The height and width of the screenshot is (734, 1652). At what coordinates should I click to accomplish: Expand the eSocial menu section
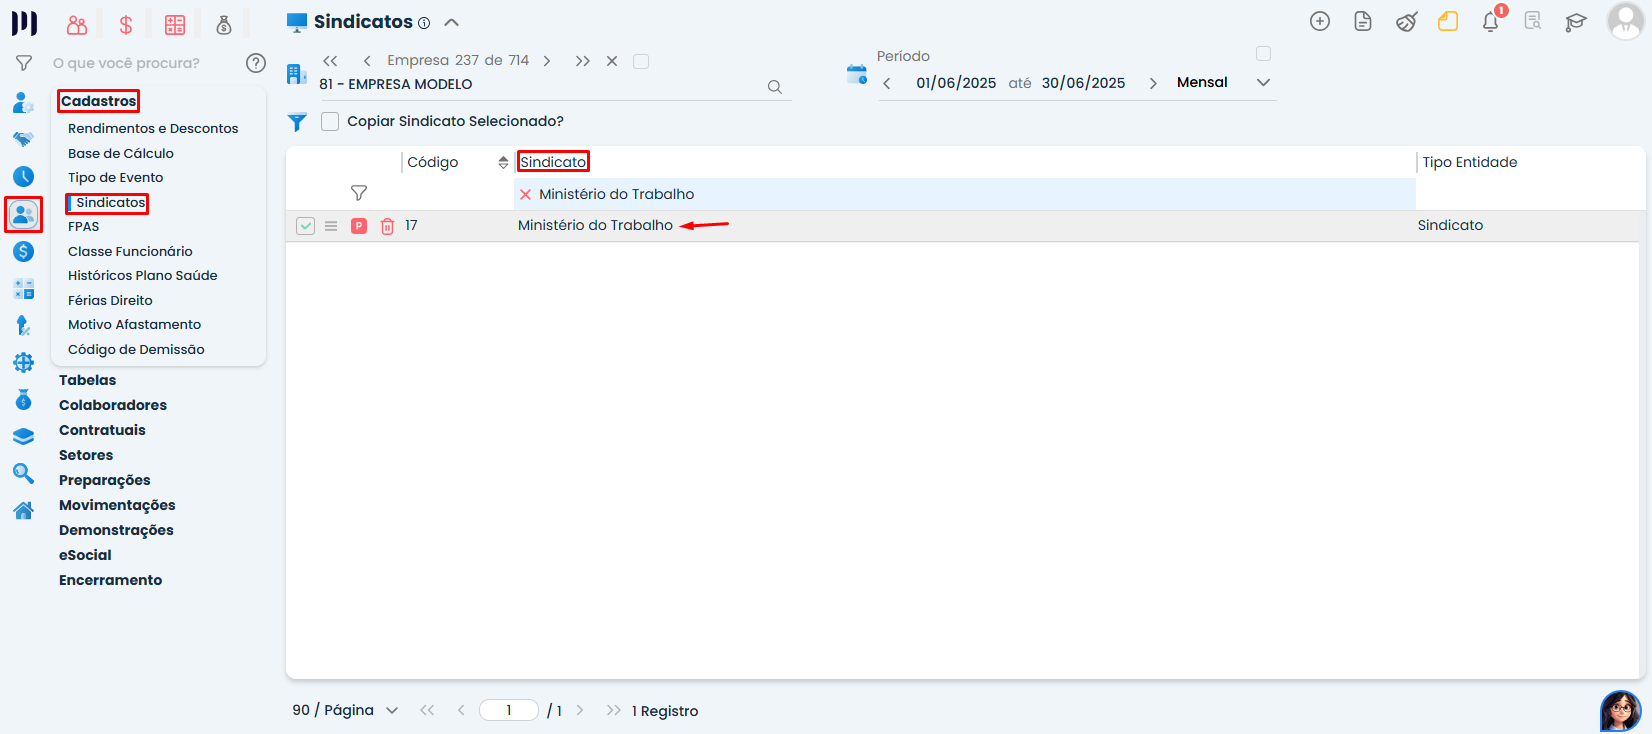pyautogui.click(x=85, y=555)
